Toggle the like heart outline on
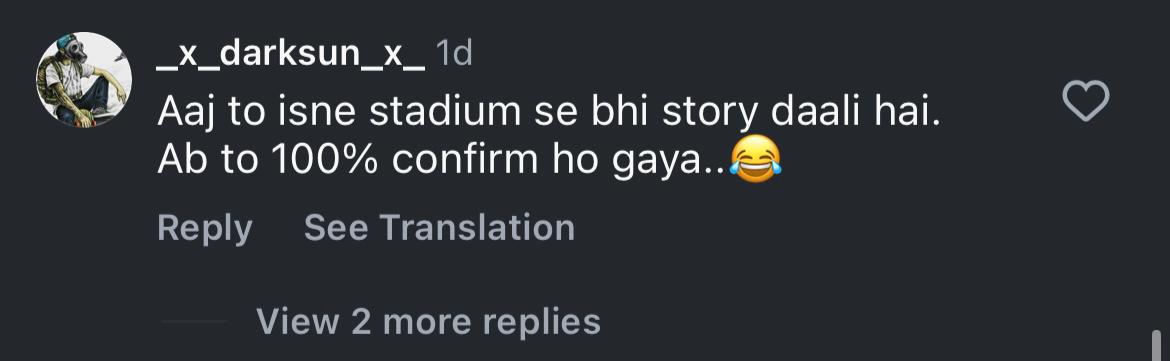This screenshot has height=361, width=1170. (x=1086, y=102)
